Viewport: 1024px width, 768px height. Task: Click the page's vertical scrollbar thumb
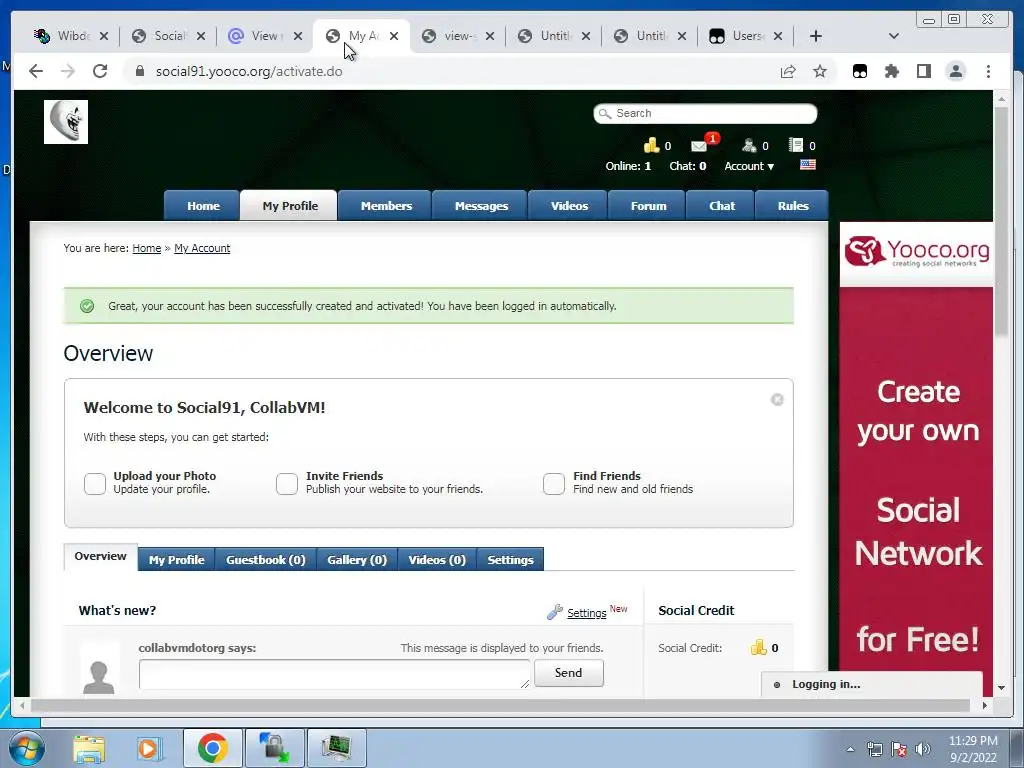coord(1001,222)
